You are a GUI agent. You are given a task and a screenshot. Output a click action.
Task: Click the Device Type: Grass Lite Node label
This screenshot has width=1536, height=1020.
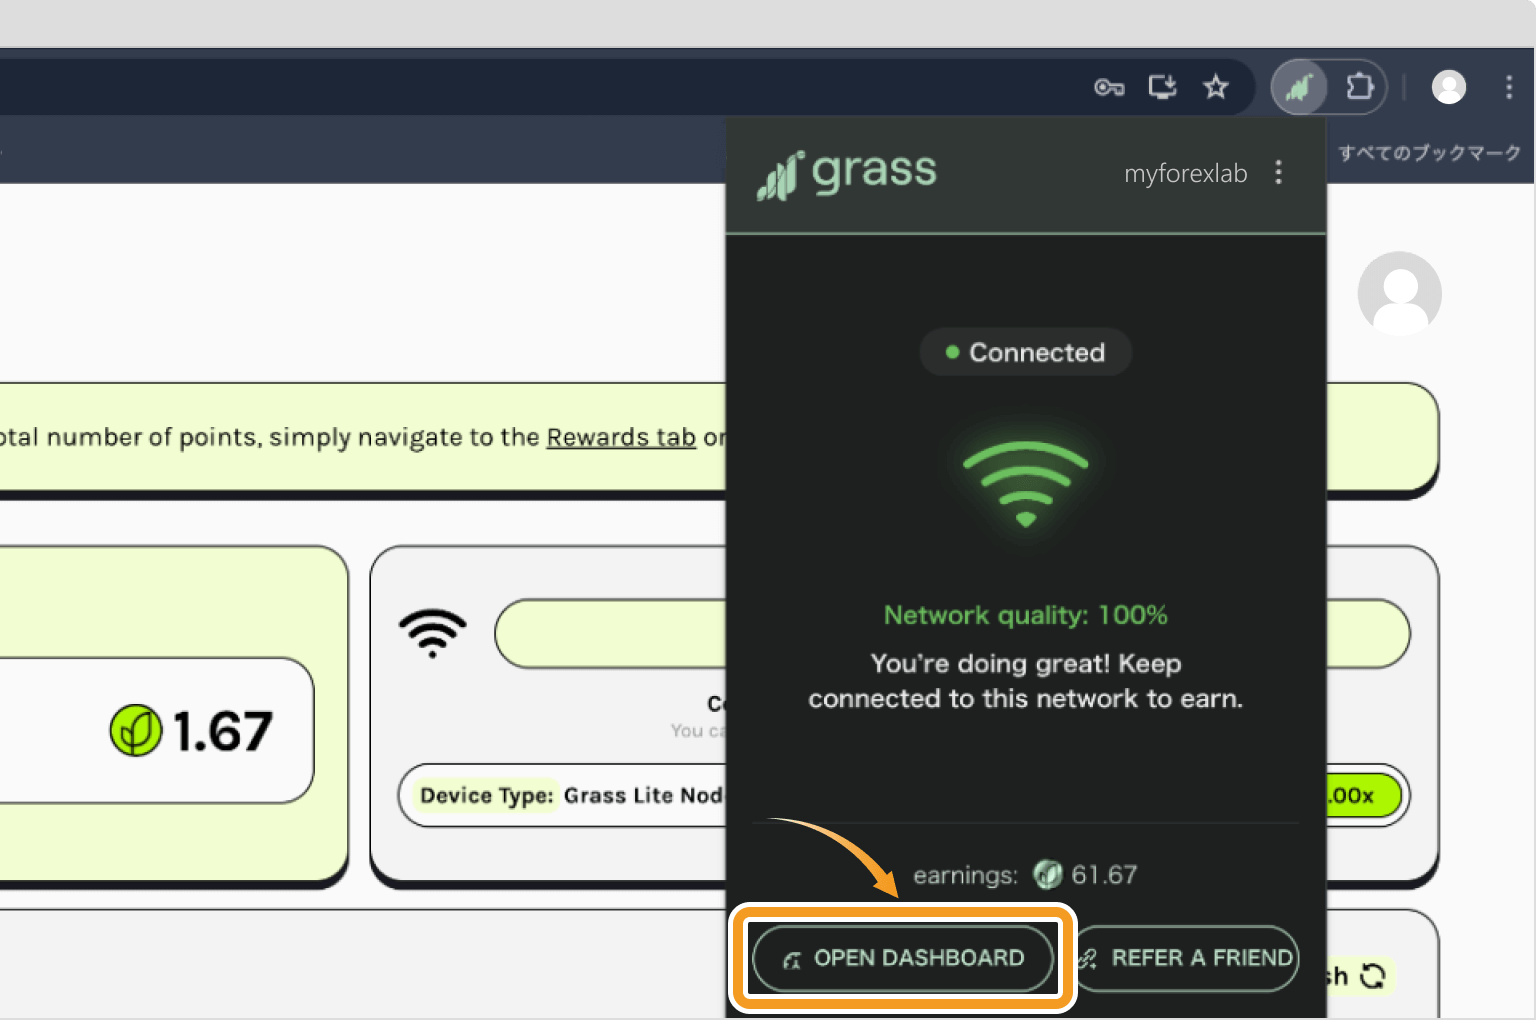click(571, 795)
